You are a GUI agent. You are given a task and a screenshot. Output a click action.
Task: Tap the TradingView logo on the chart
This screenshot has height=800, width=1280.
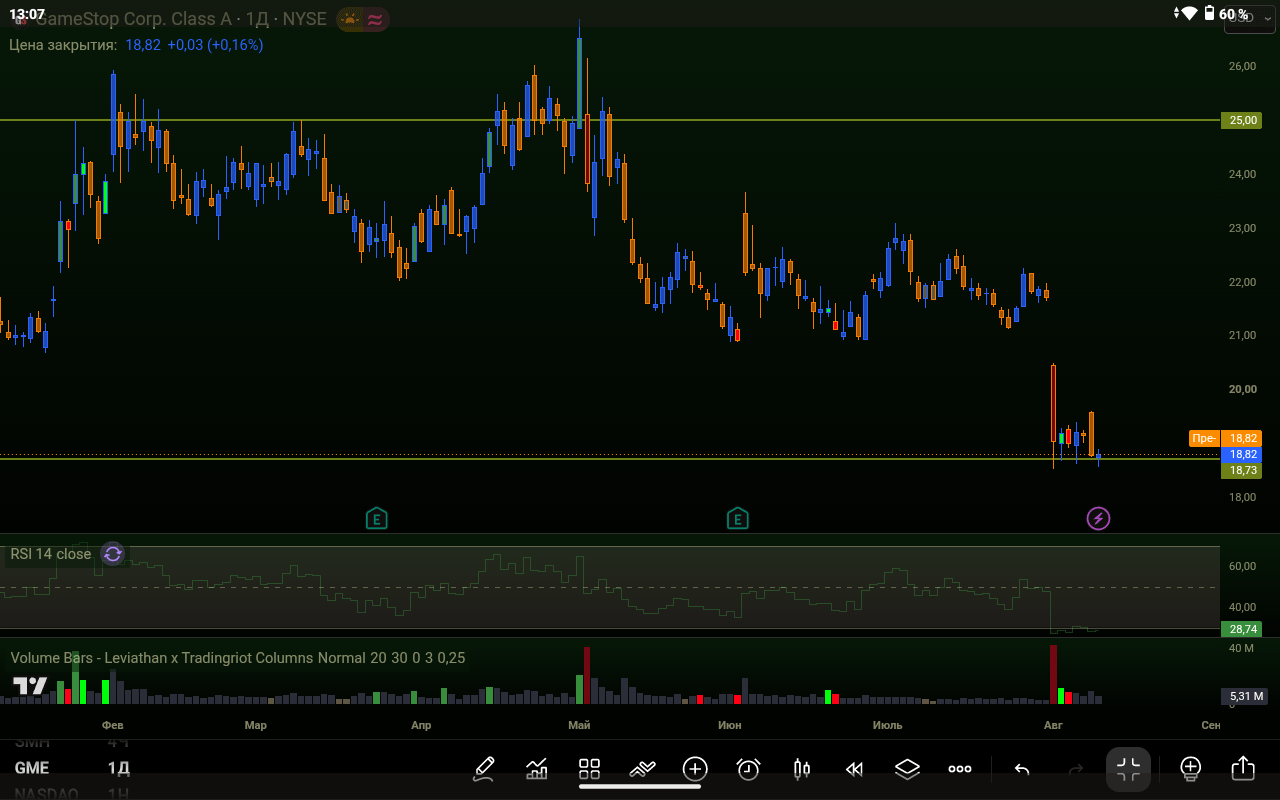click(30, 686)
